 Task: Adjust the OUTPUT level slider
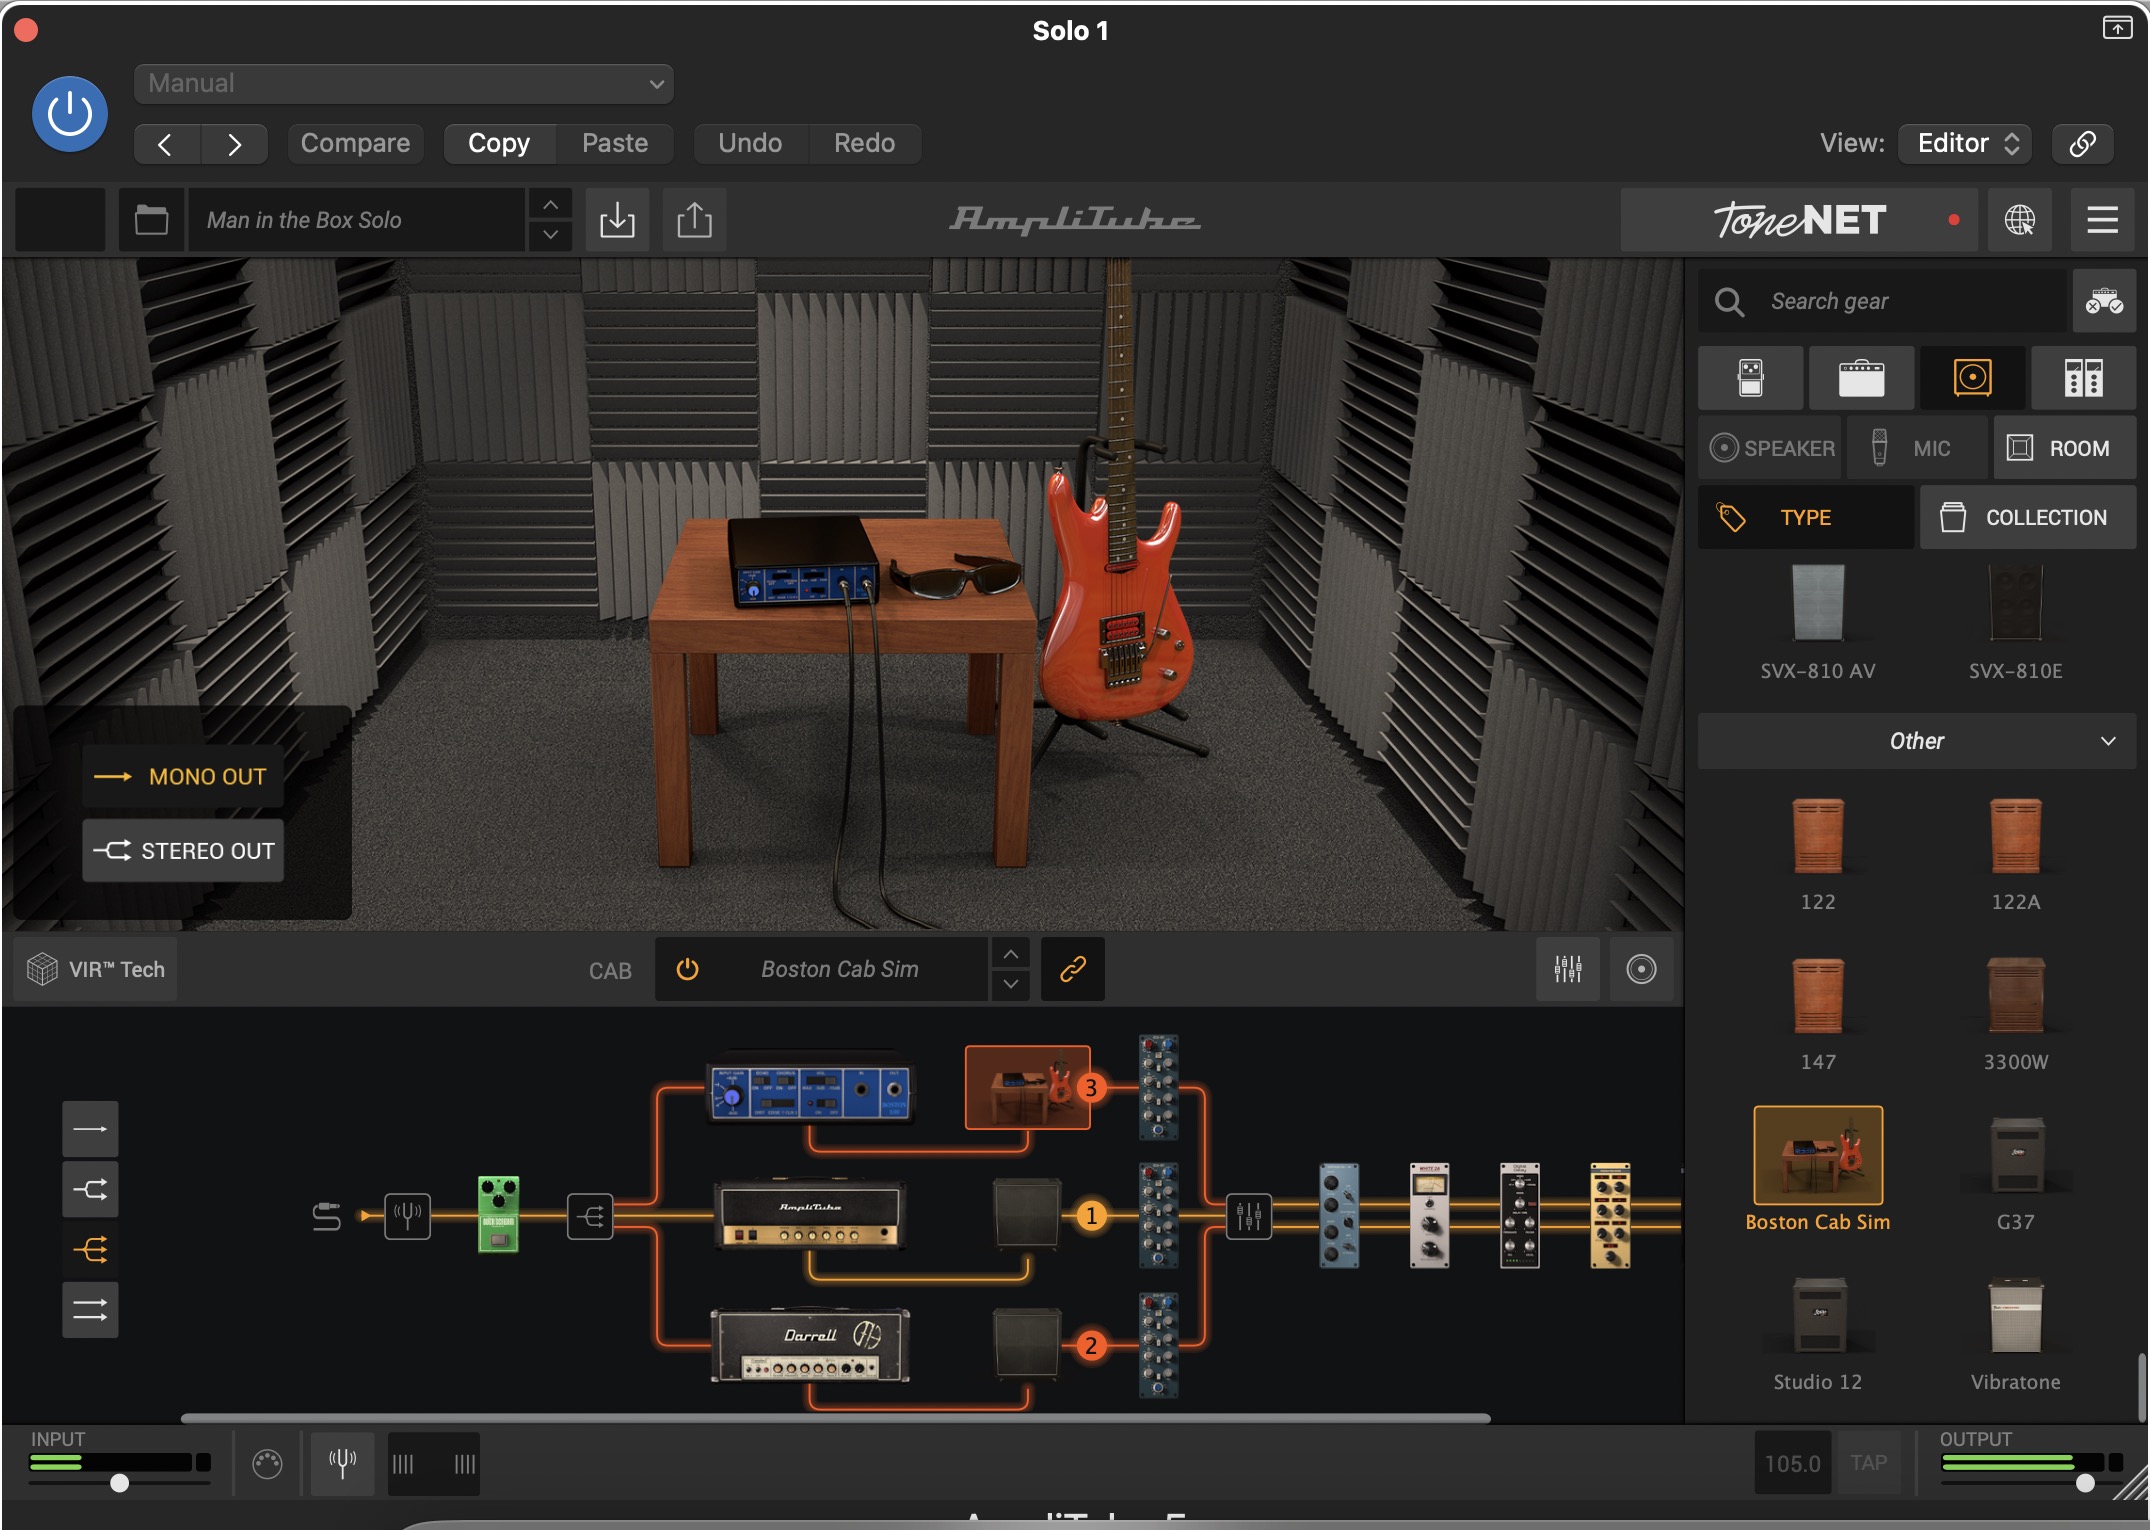pos(2084,1483)
